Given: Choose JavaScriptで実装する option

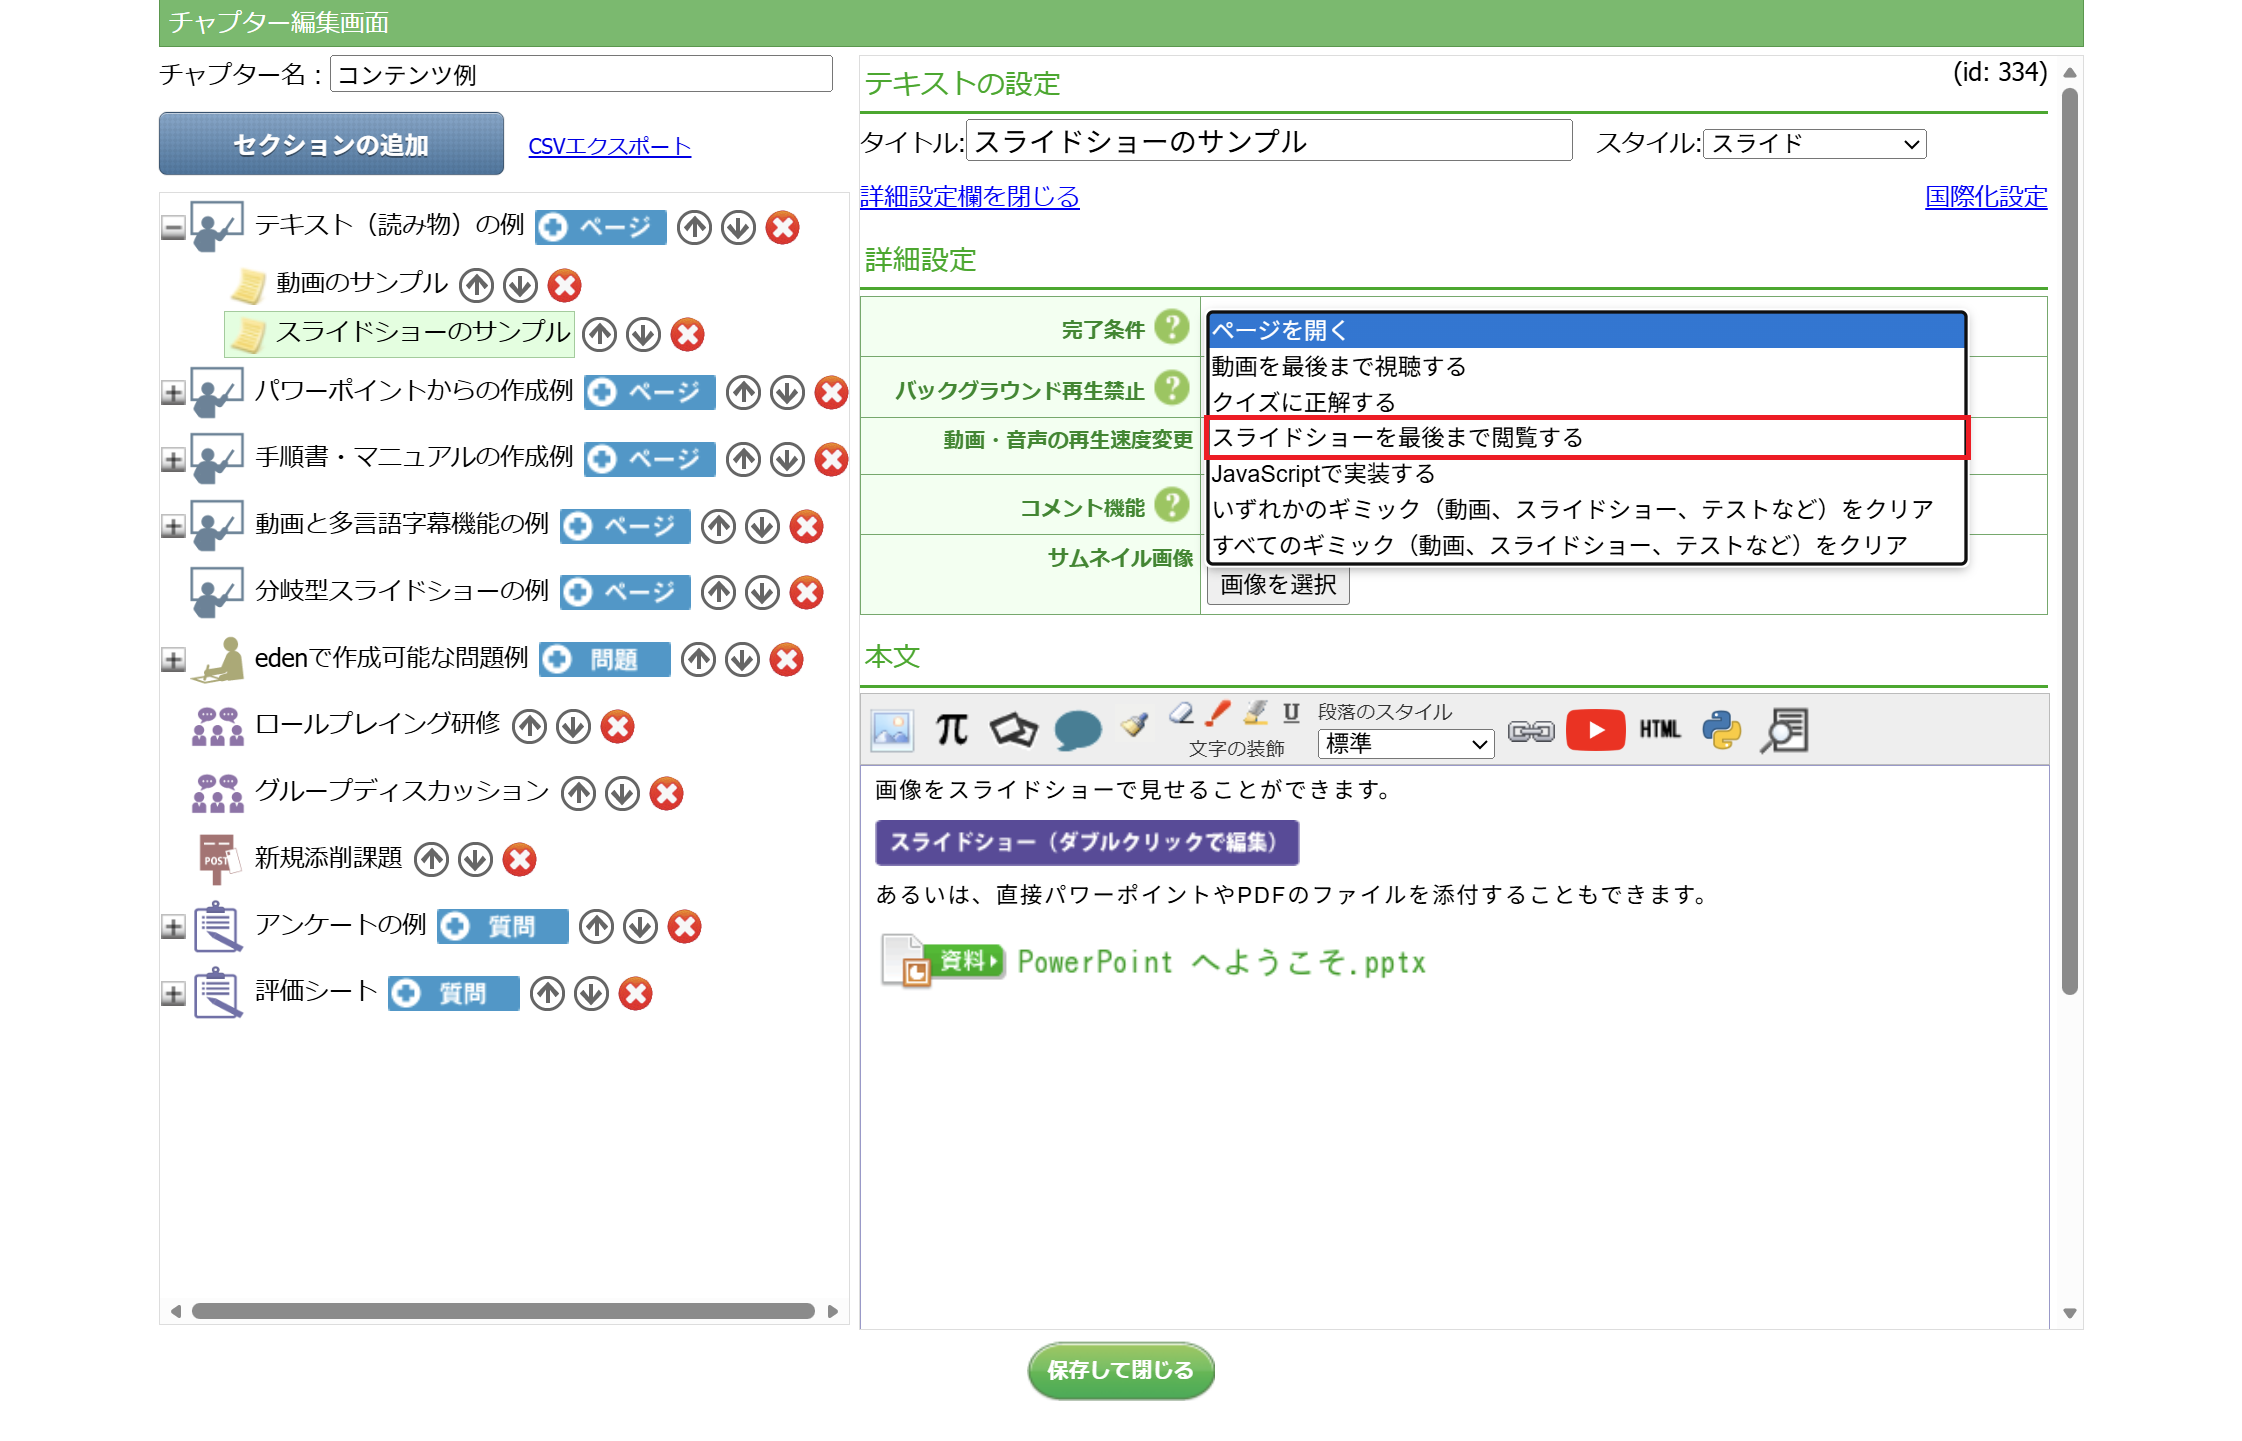Looking at the screenshot, I should (x=1586, y=474).
